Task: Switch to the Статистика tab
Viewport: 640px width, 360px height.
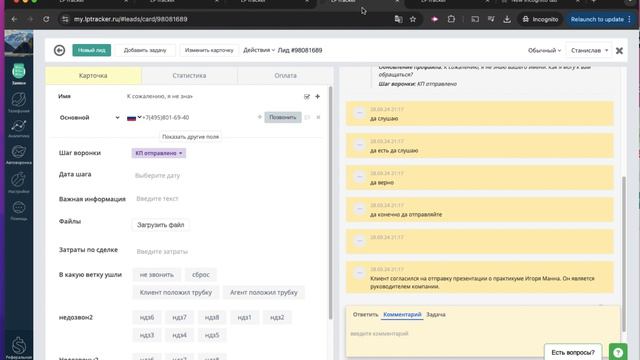Action: coord(189,76)
